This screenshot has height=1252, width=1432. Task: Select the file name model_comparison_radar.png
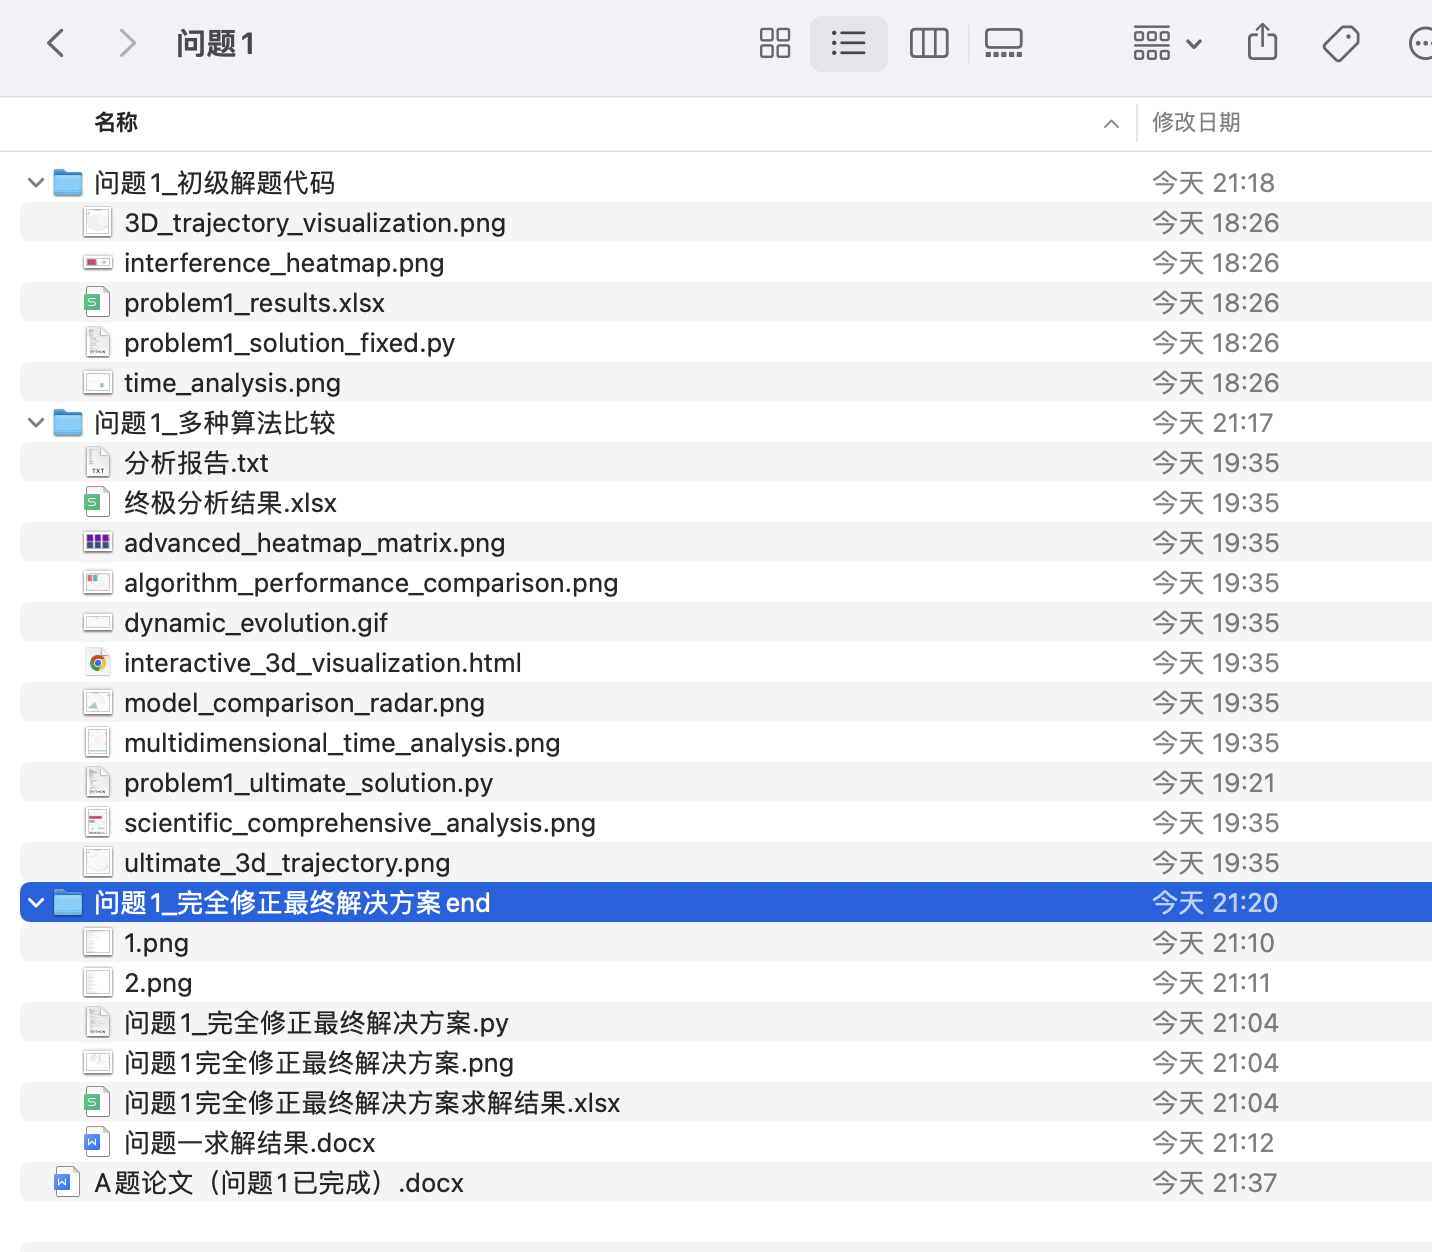pyautogui.click(x=304, y=703)
